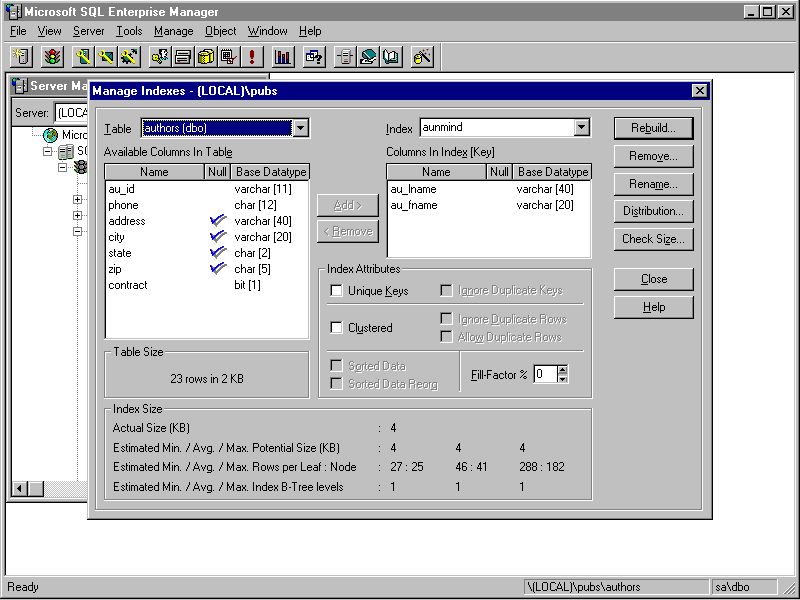Open the Manage menu
This screenshot has height=600, width=800.
tap(173, 31)
